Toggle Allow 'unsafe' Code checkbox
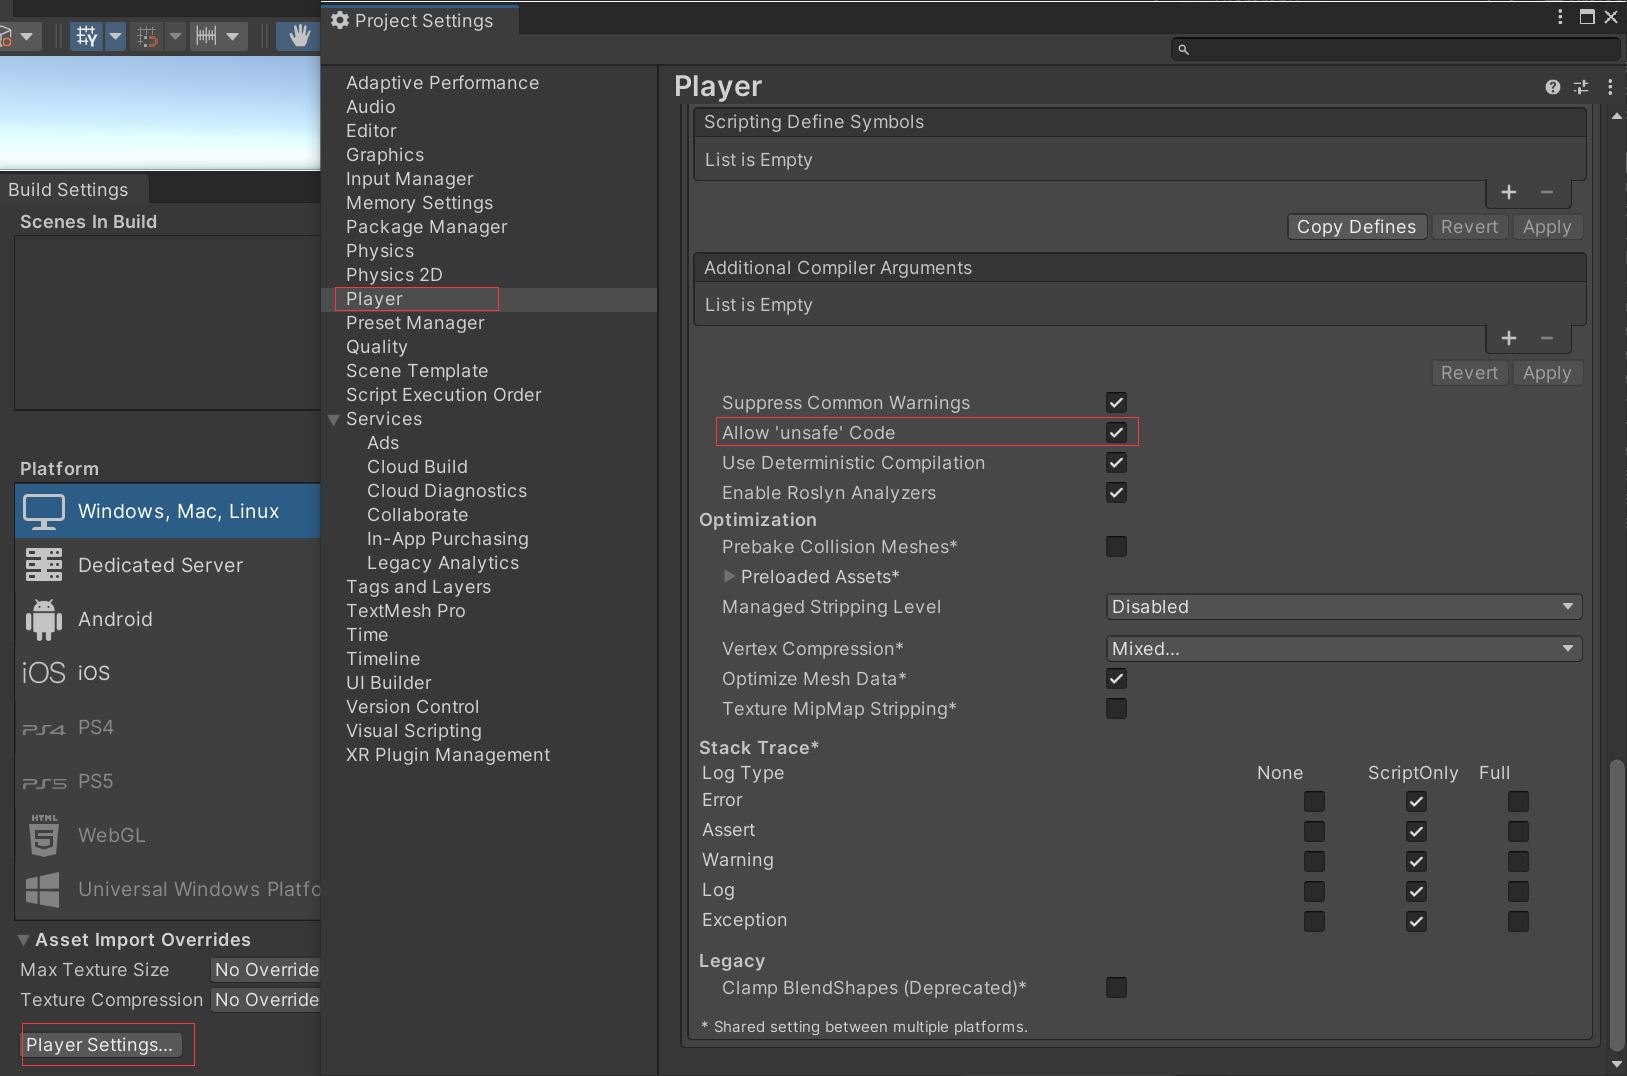Screen dimensions: 1627x1076 click(x=1116, y=432)
